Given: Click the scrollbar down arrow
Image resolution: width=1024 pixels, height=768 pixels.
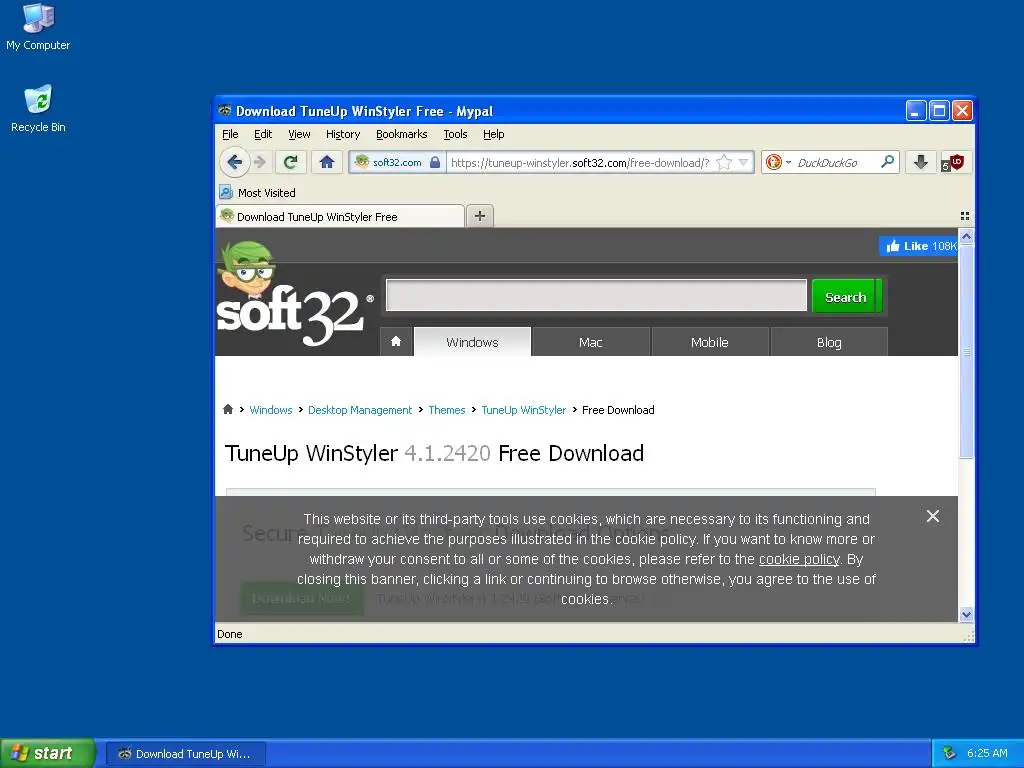Looking at the screenshot, I should (x=967, y=614).
